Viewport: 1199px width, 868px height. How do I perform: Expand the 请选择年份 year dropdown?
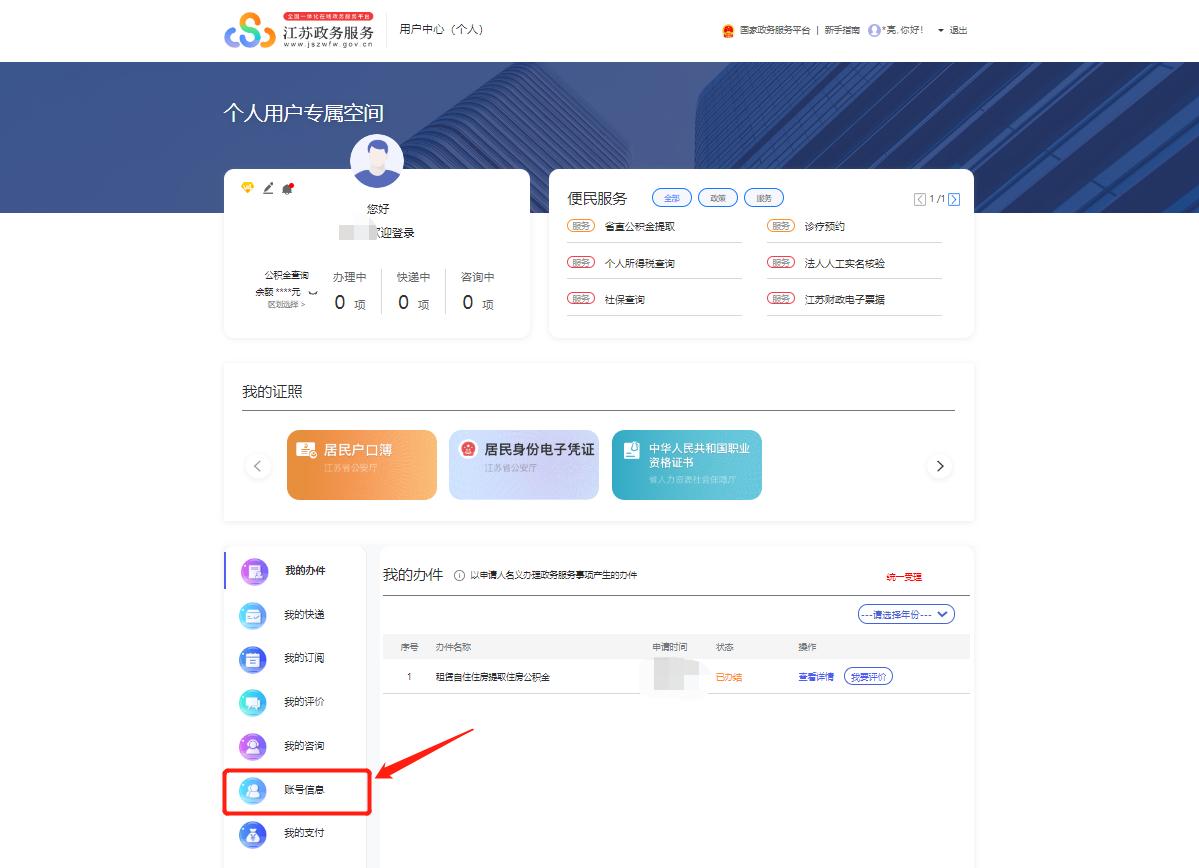906,614
